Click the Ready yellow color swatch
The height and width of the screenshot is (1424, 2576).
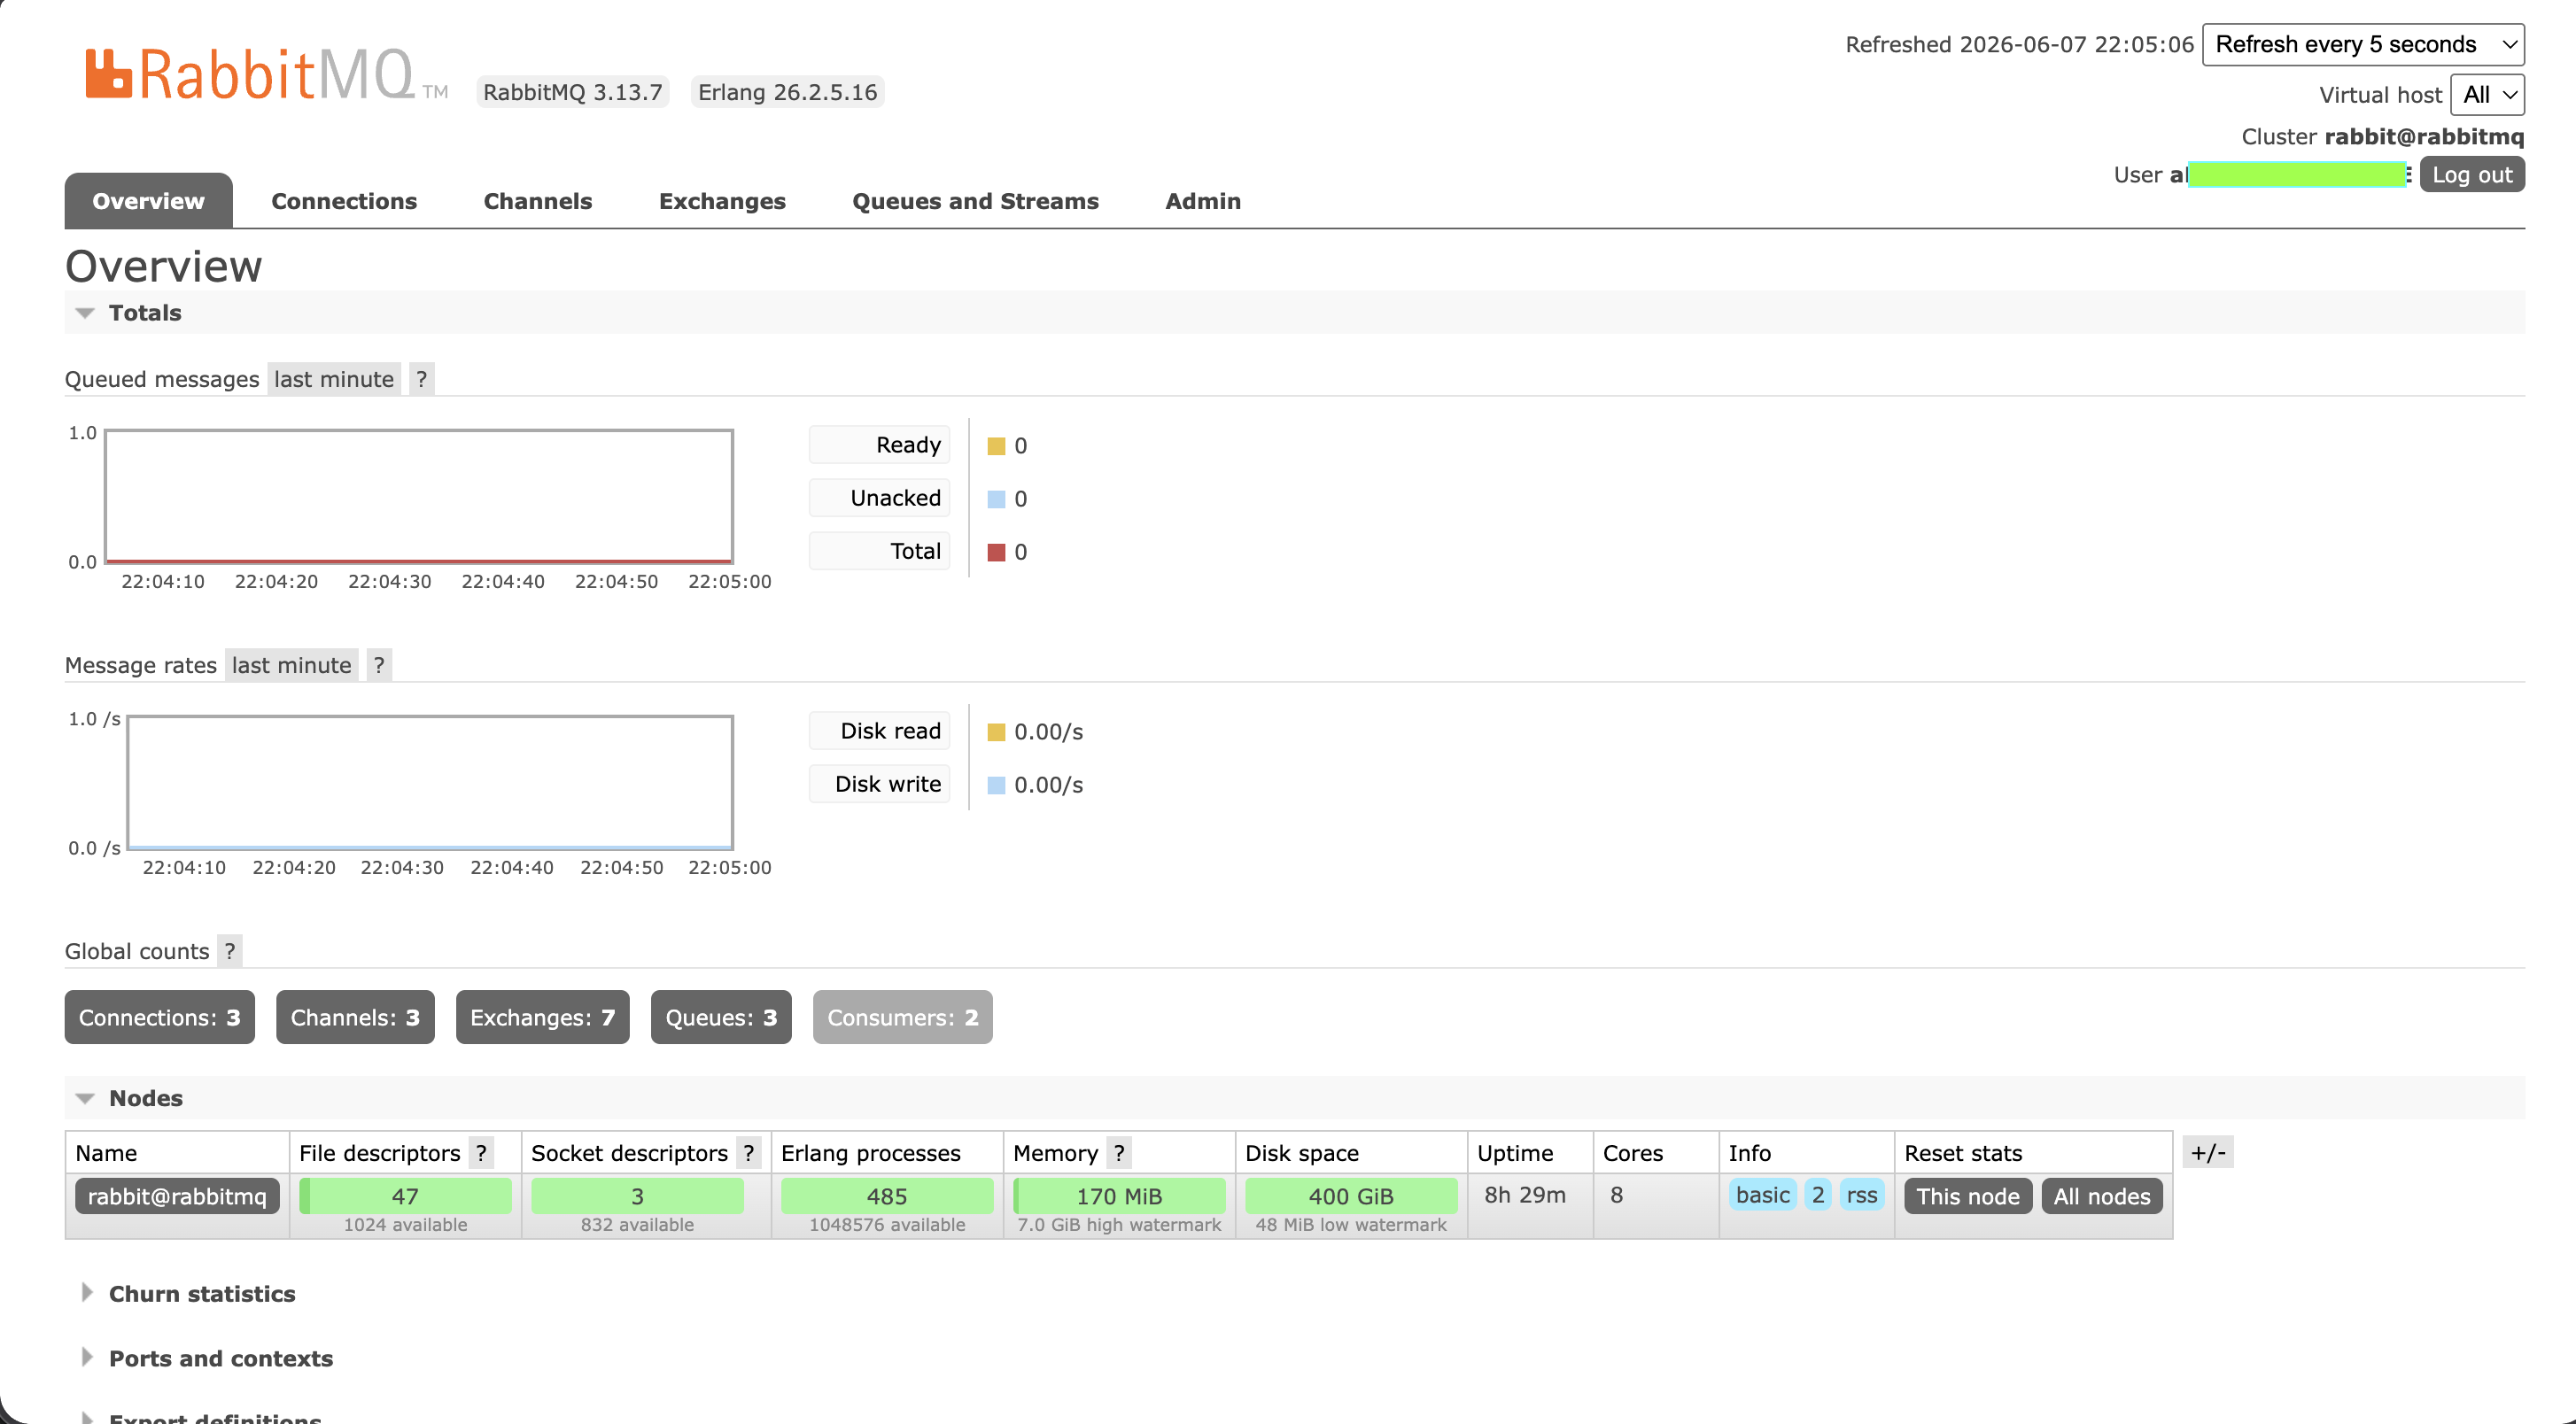[x=996, y=446]
